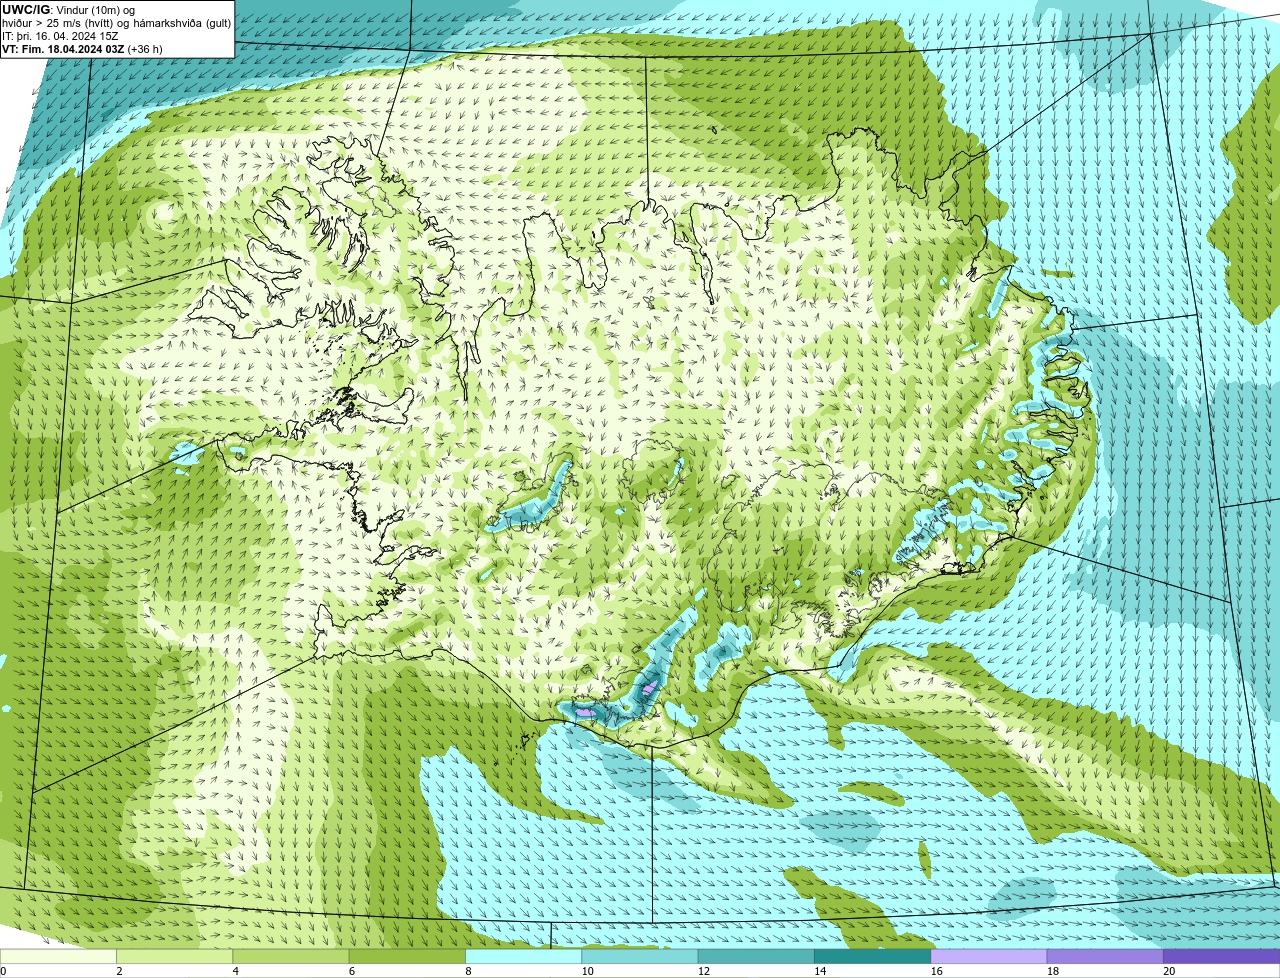Image resolution: width=1280 pixels, height=978 pixels.
Task: Click the '0' tick label on the scale
Action: click(3, 971)
